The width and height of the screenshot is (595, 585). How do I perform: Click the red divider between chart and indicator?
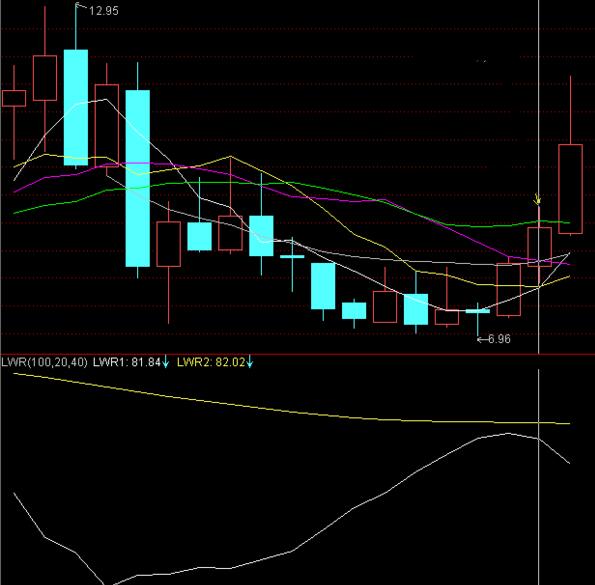coord(298,354)
